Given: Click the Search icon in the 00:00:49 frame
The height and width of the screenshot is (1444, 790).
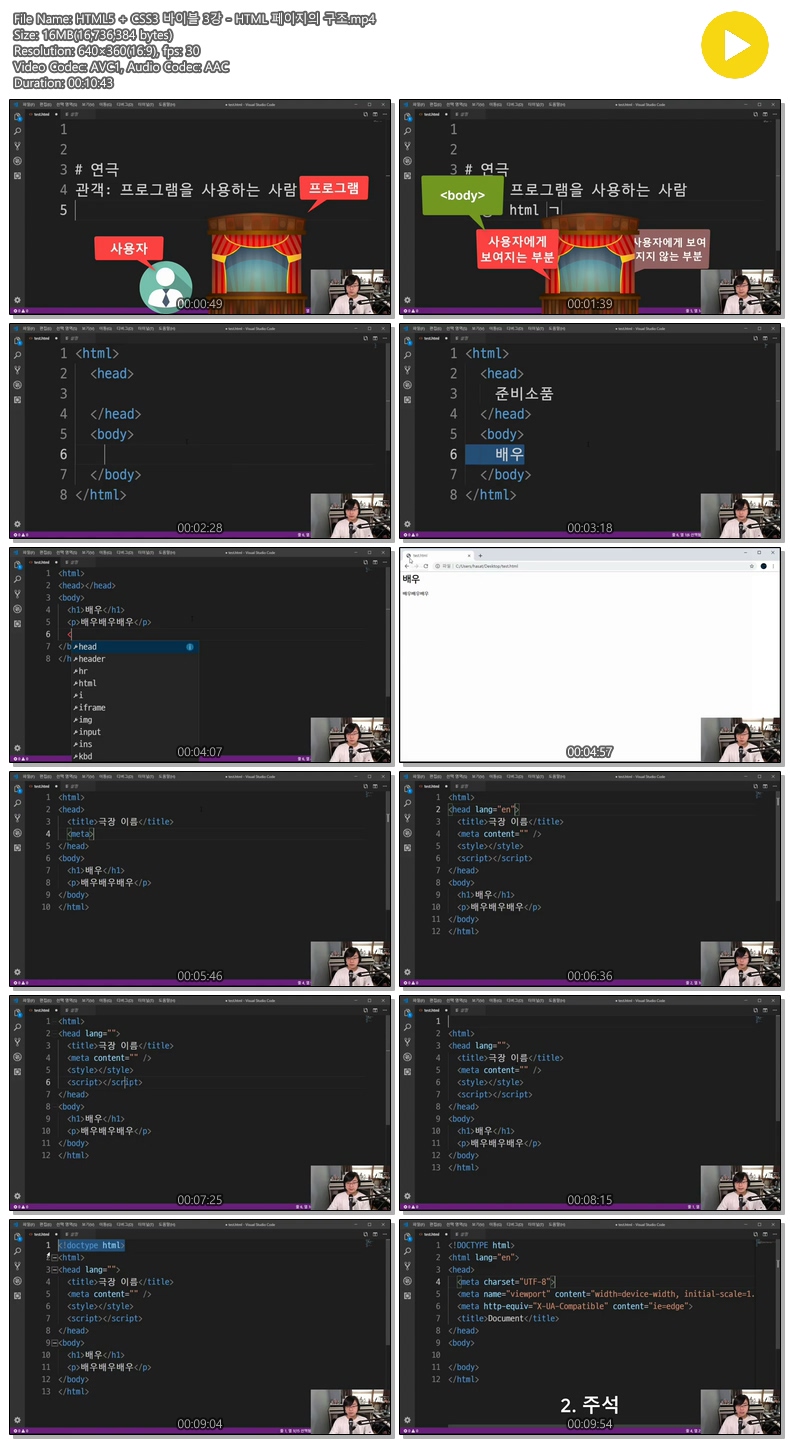Looking at the screenshot, I should click(x=17, y=131).
